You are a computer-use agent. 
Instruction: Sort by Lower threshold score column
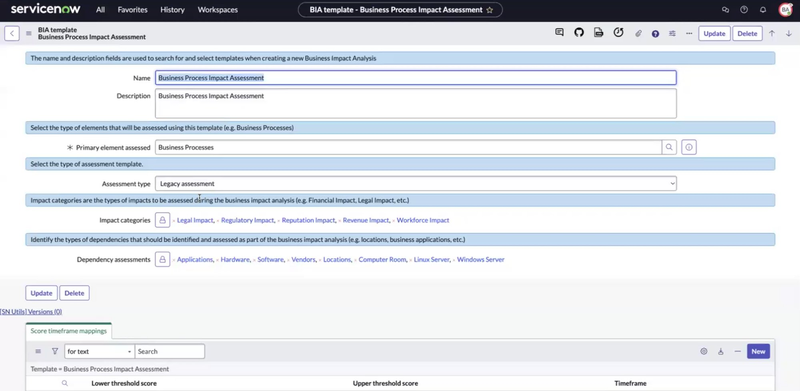click(x=124, y=383)
